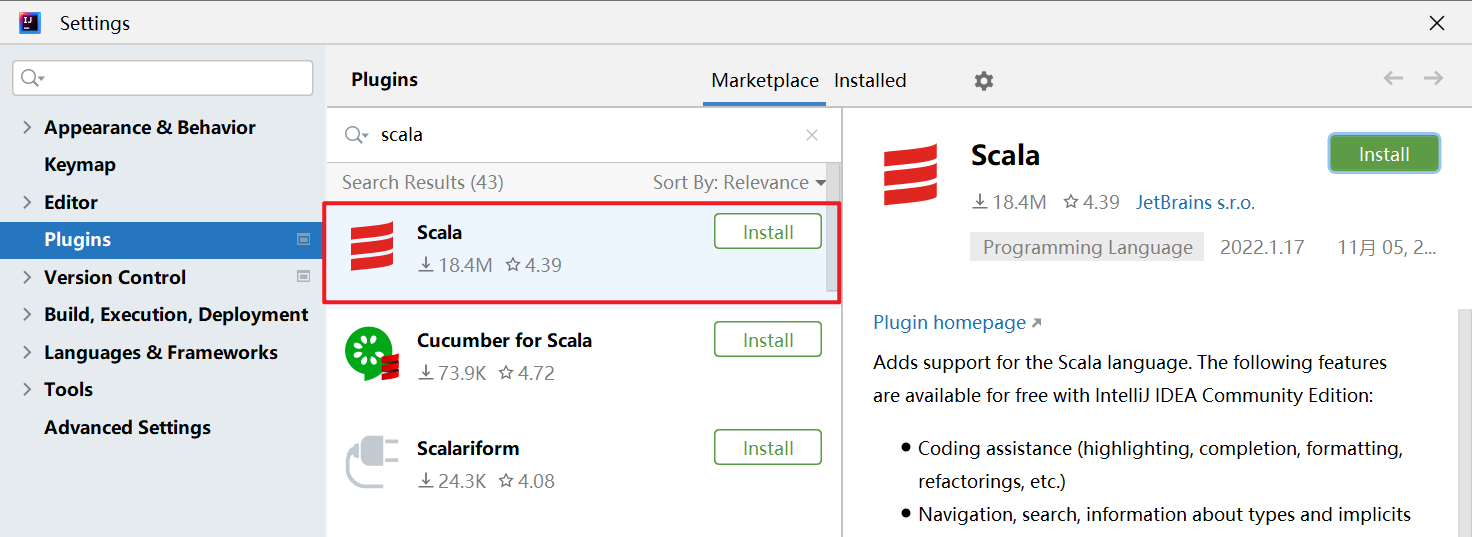1472x537 pixels.
Task: Click the Scala plugin logo in results
Action: pos(372,247)
